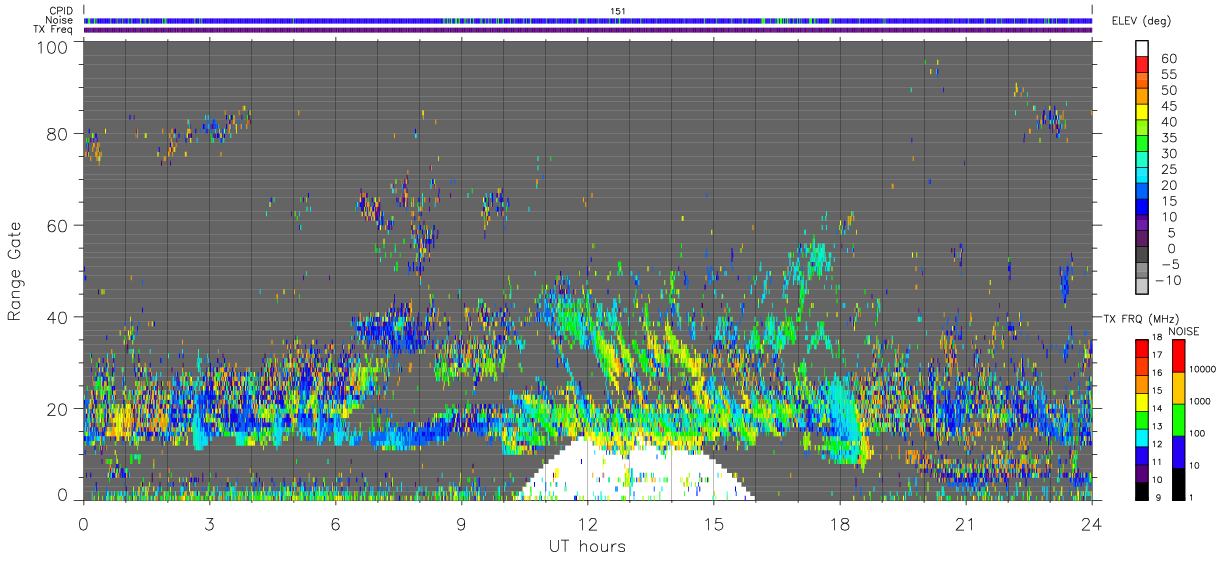Click x-axis tick label '15' under the plot

tap(714, 524)
